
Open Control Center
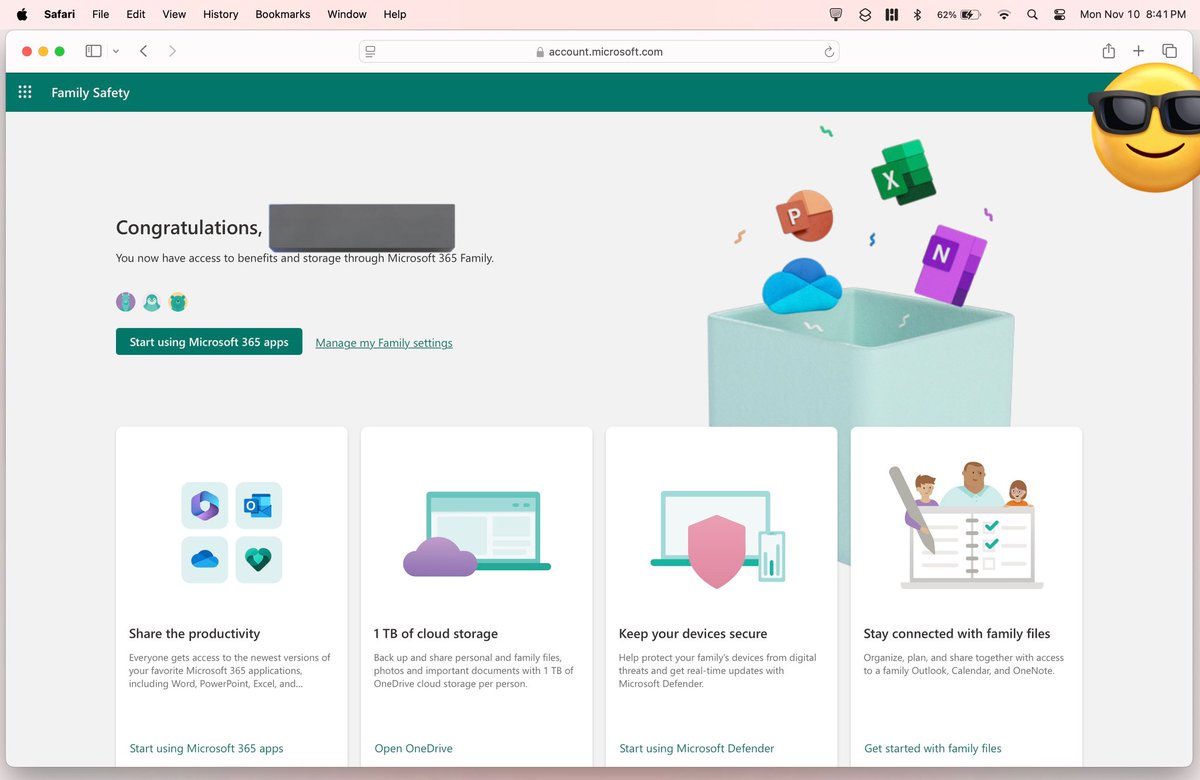1059,14
